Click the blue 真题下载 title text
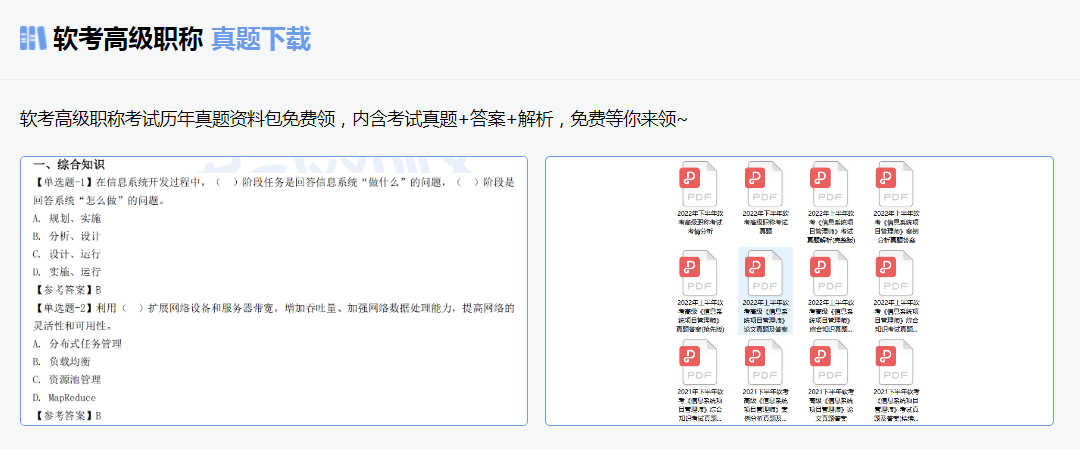This screenshot has width=1080, height=449. (x=261, y=39)
